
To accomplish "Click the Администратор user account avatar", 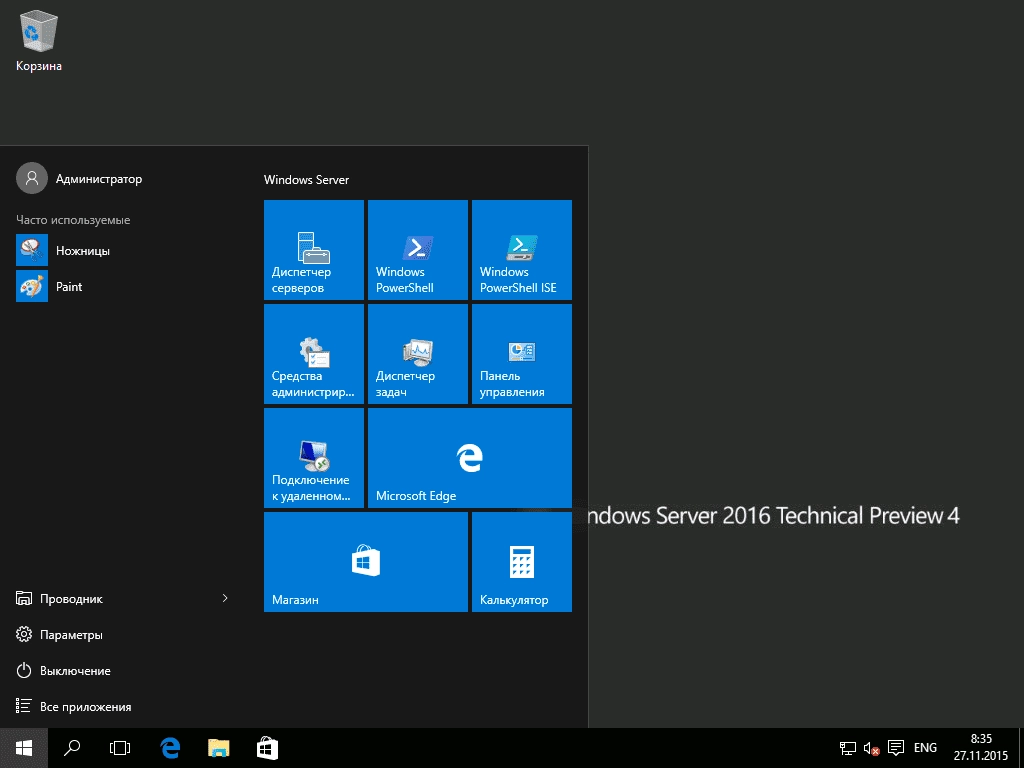I will click(x=32, y=178).
